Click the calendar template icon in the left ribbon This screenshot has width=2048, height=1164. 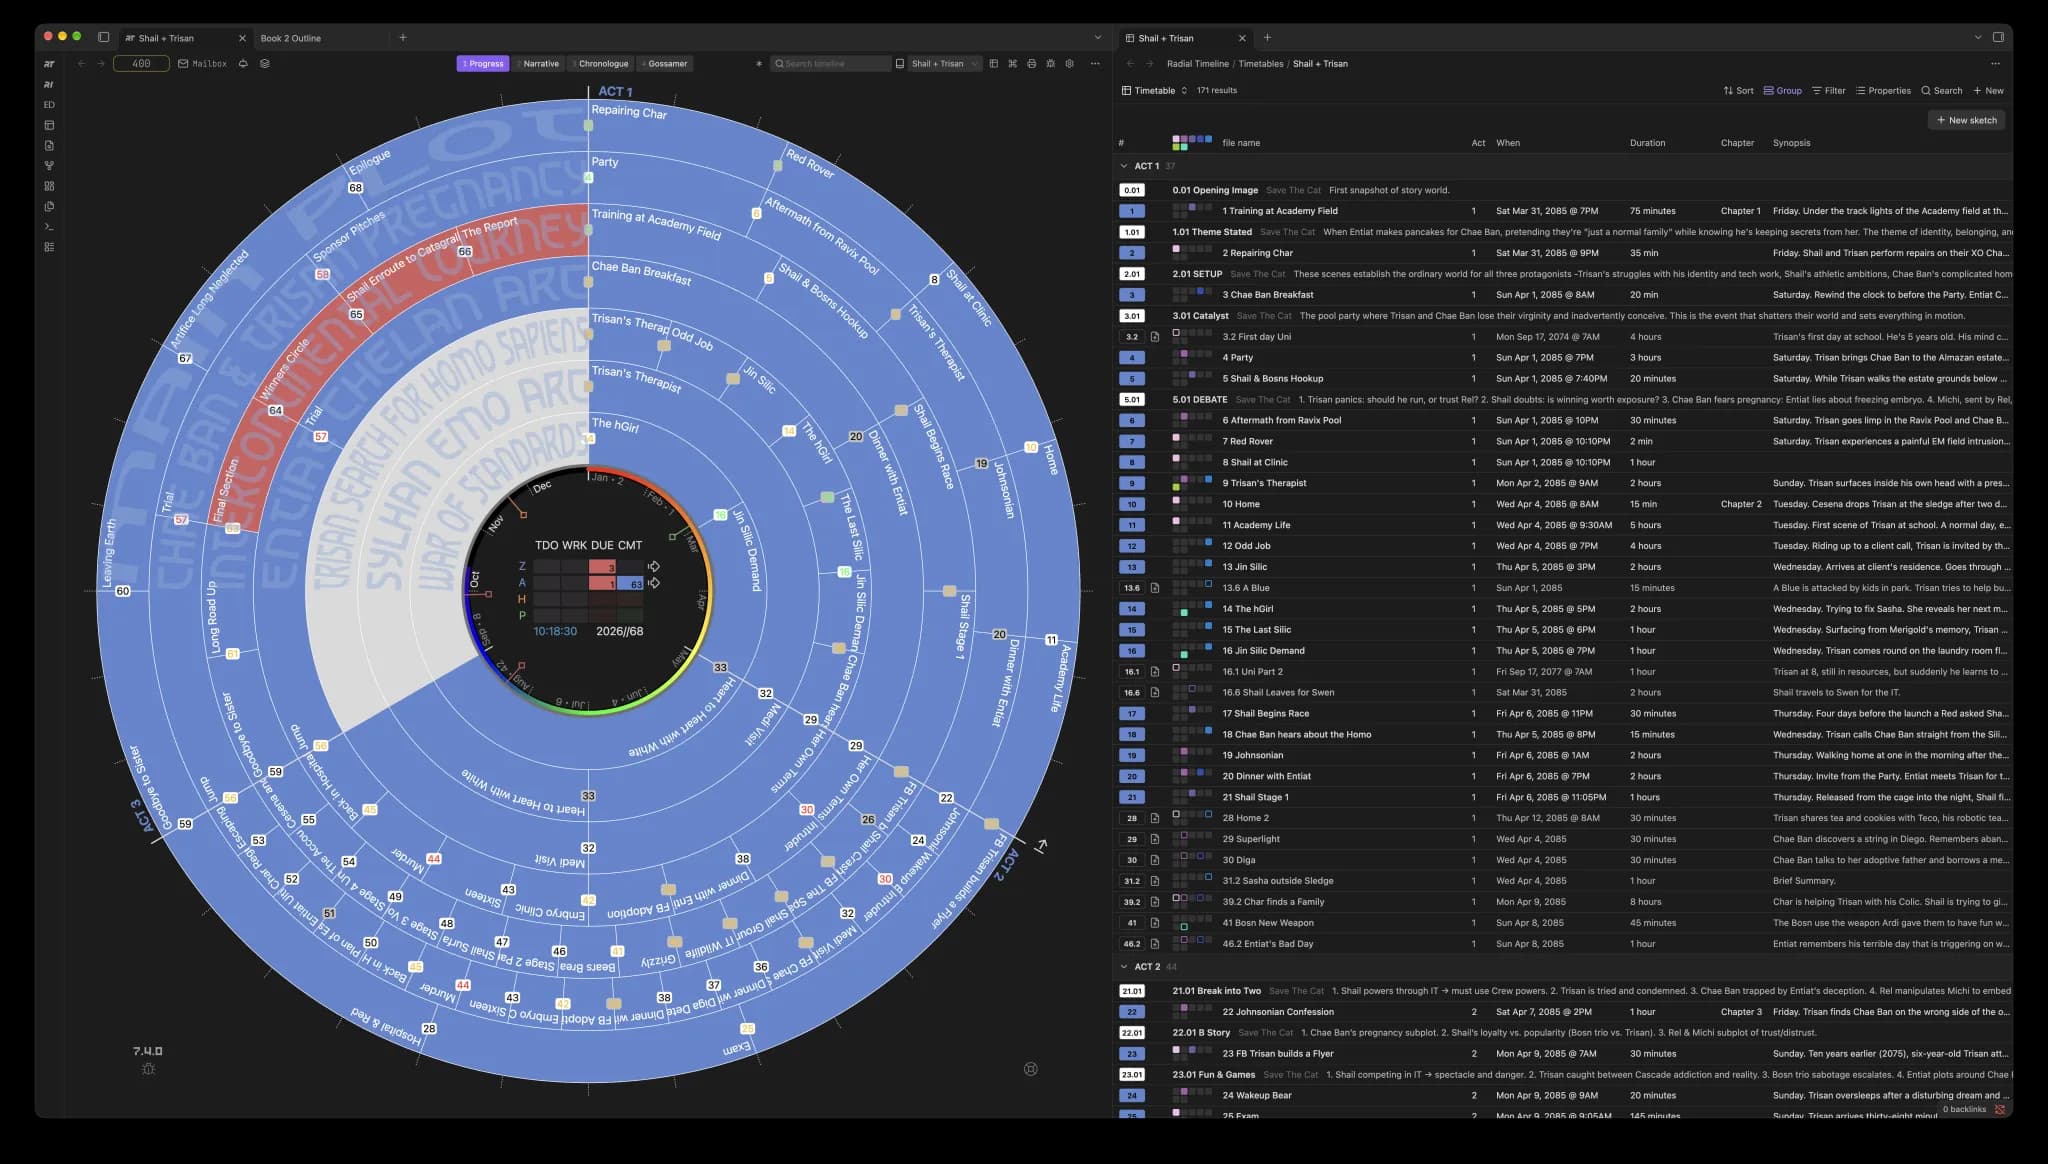pos(49,125)
